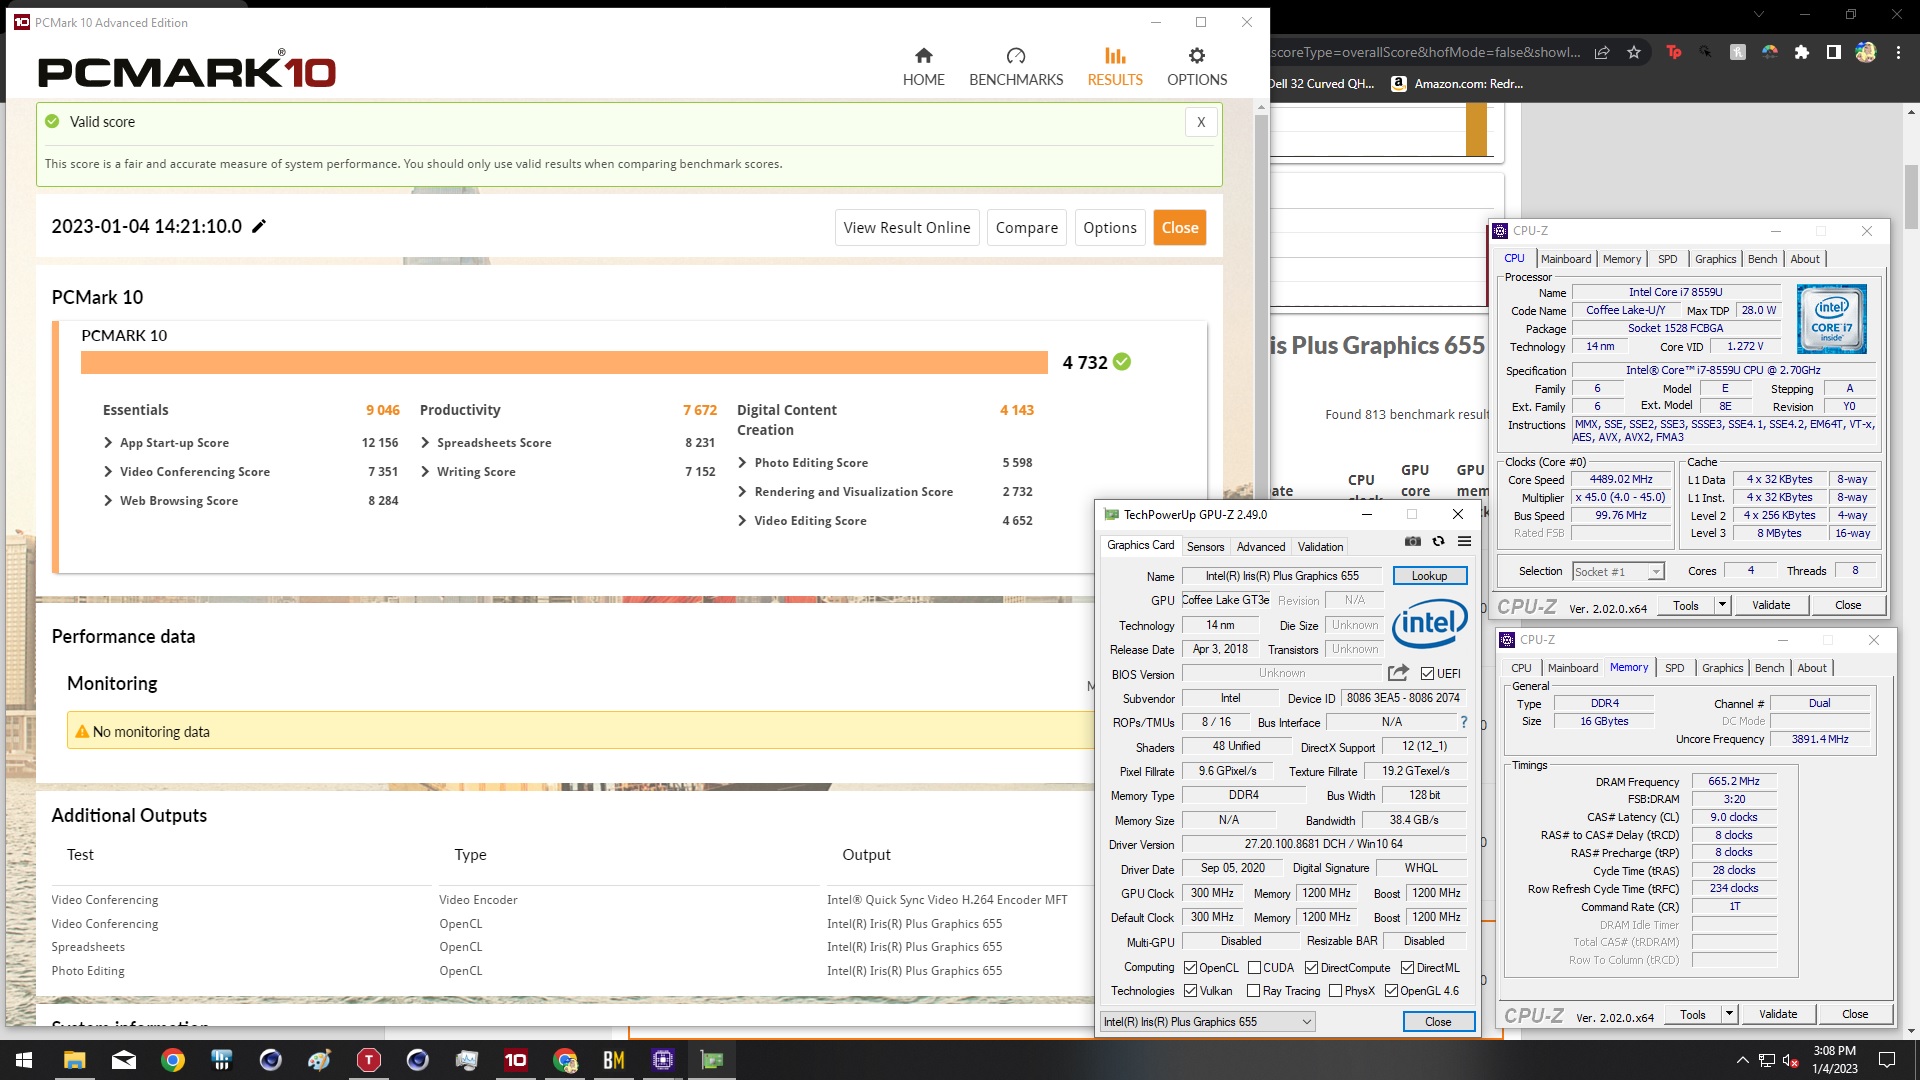Screen dimensions: 1920x1080
Task: Toggle DirectCompute checkbox in GPU-Z
Action: coord(1311,968)
